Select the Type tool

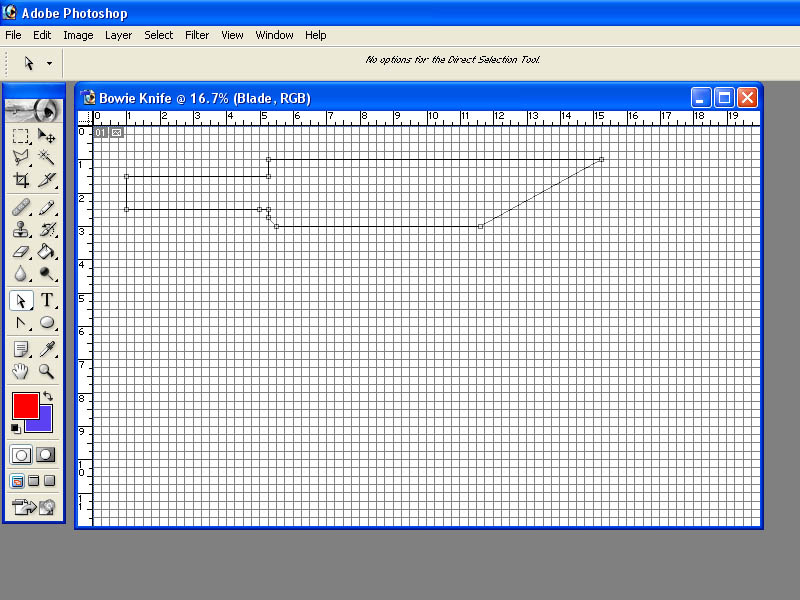[46, 300]
